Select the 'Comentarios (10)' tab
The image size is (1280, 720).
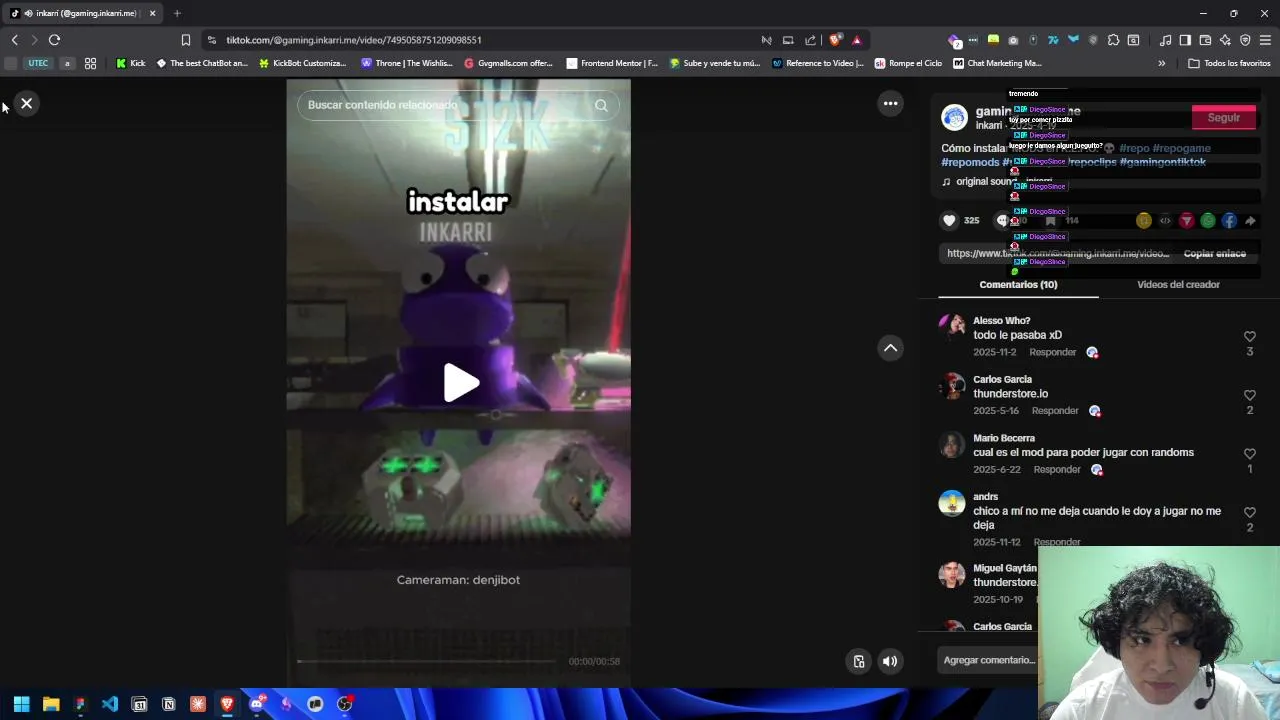pos(1018,285)
